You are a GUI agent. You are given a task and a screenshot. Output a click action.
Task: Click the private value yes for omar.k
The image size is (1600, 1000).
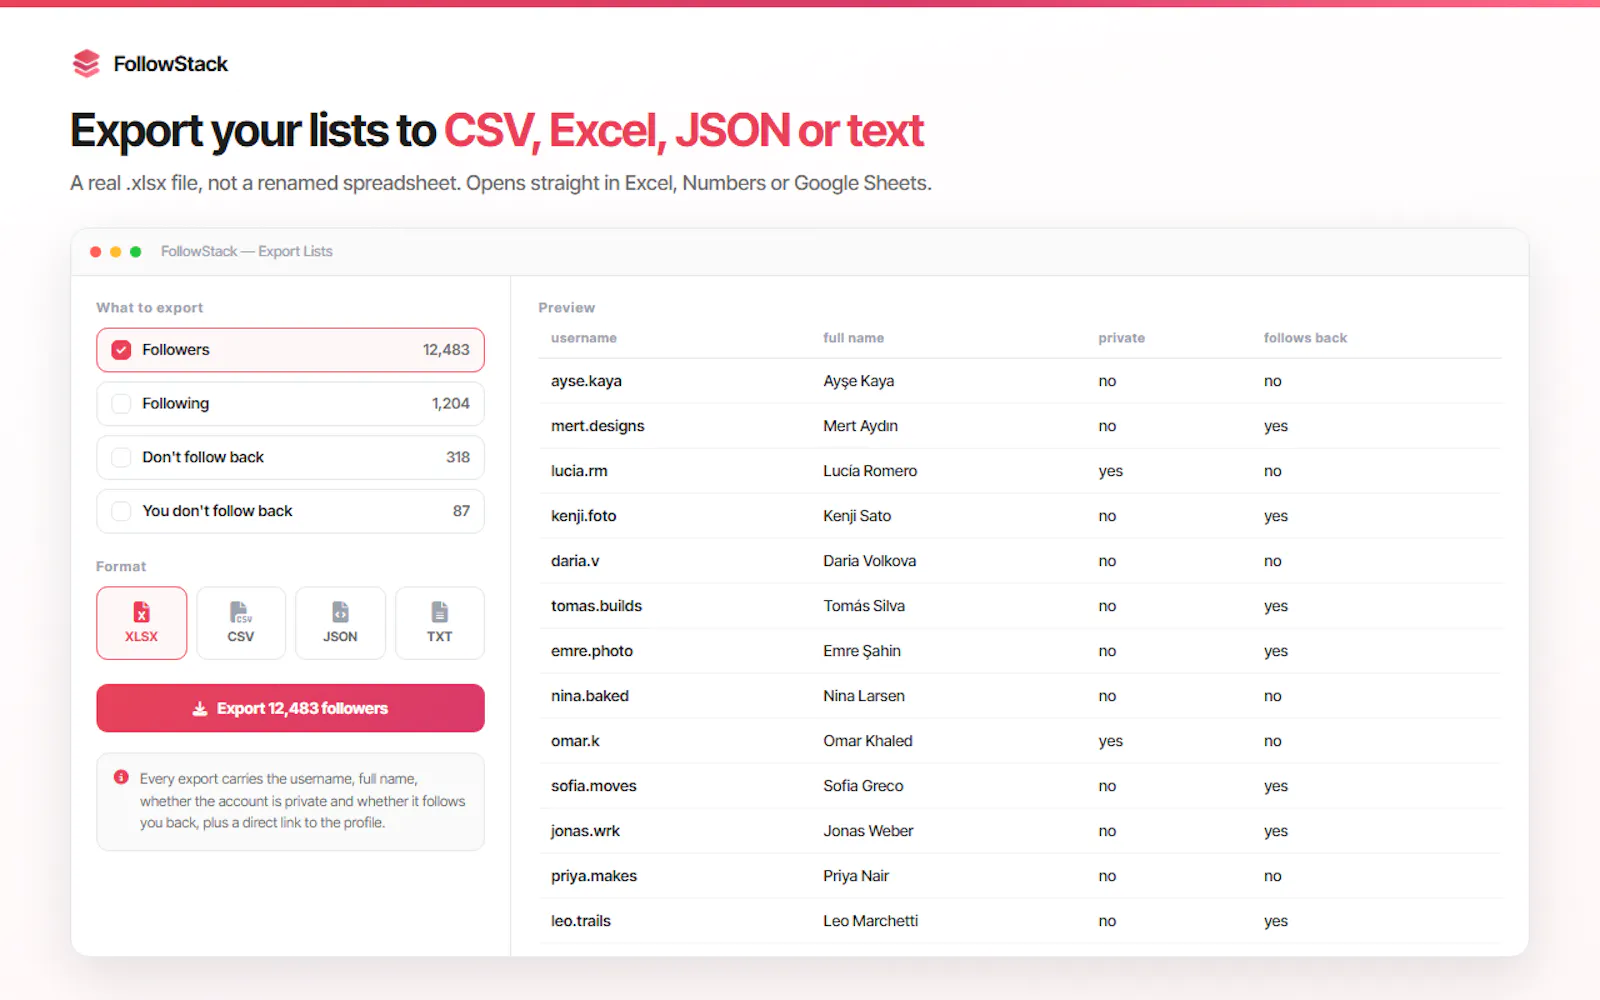point(1111,741)
